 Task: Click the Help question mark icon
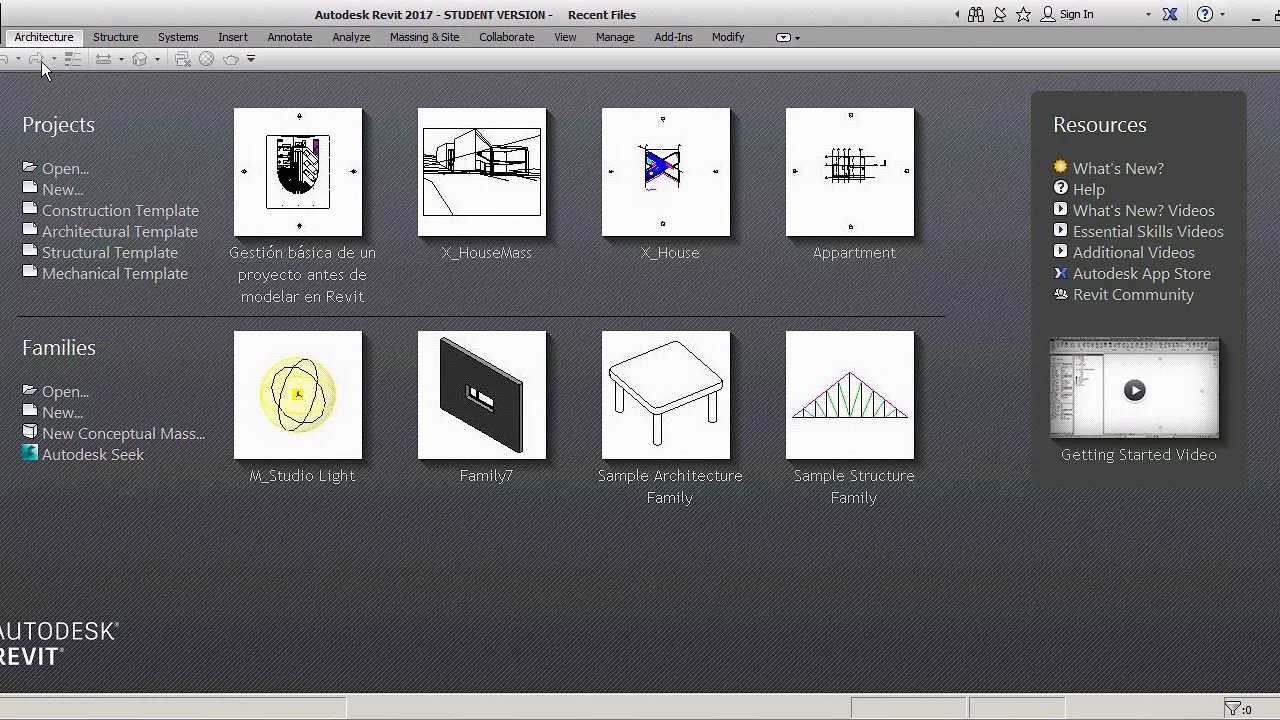pyautogui.click(x=1205, y=14)
